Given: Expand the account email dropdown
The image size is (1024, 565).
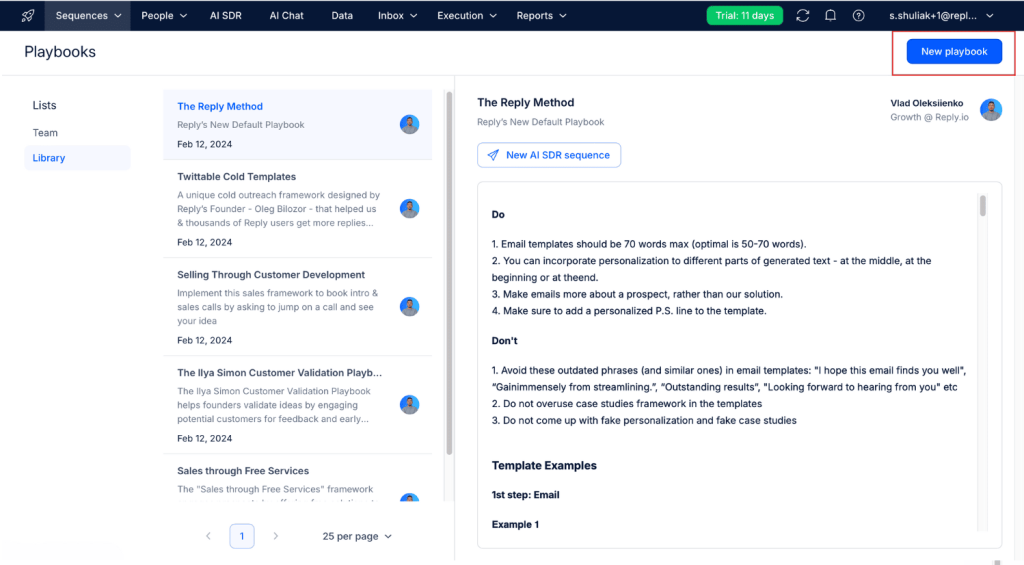Looking at the screenshot, I should (x=941, y=16).
